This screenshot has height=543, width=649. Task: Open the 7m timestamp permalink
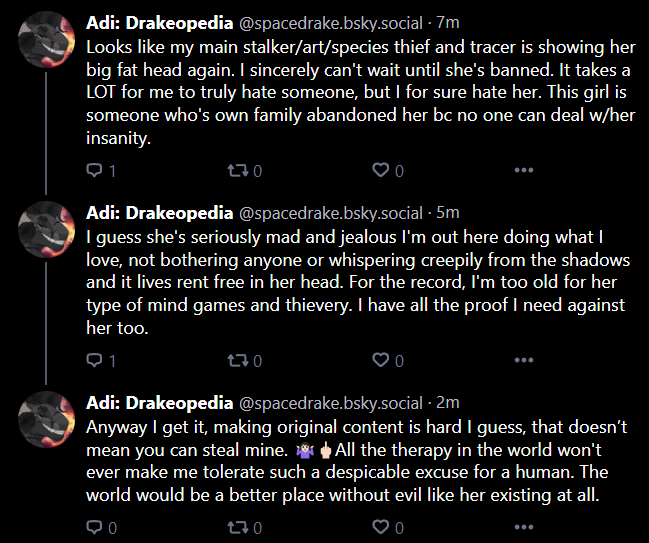tap(448, 23)
